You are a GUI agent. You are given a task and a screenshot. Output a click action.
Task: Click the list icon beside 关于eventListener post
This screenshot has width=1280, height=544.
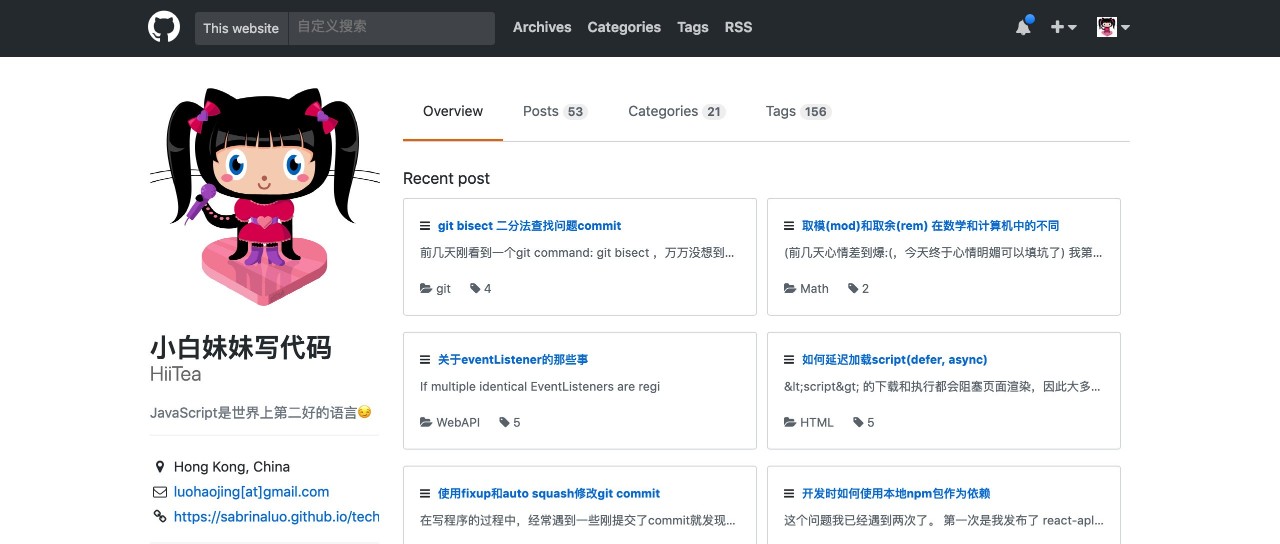point(425,360)
